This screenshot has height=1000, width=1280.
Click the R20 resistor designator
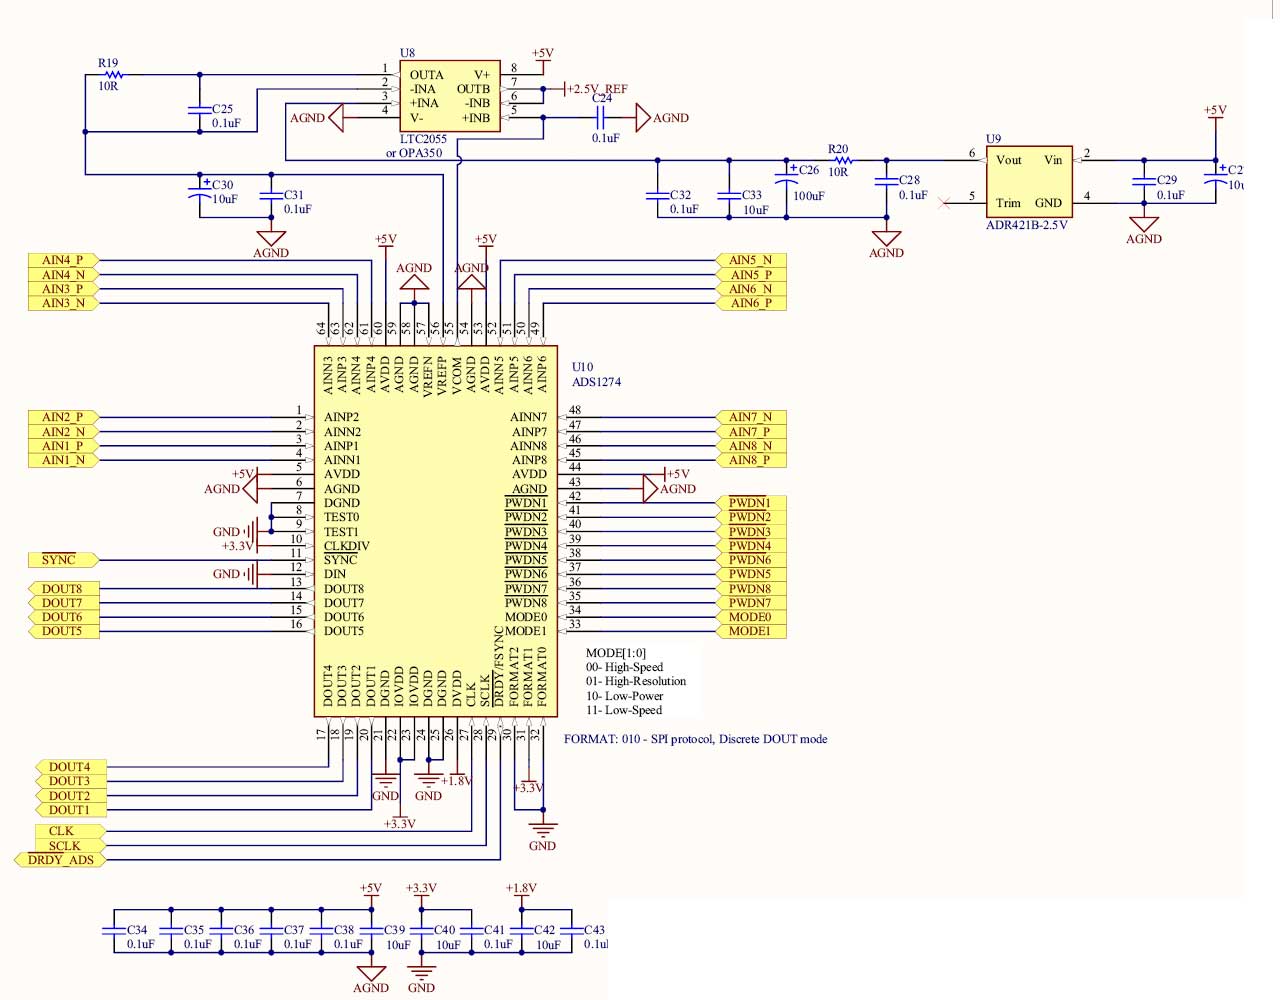point(838,149)
